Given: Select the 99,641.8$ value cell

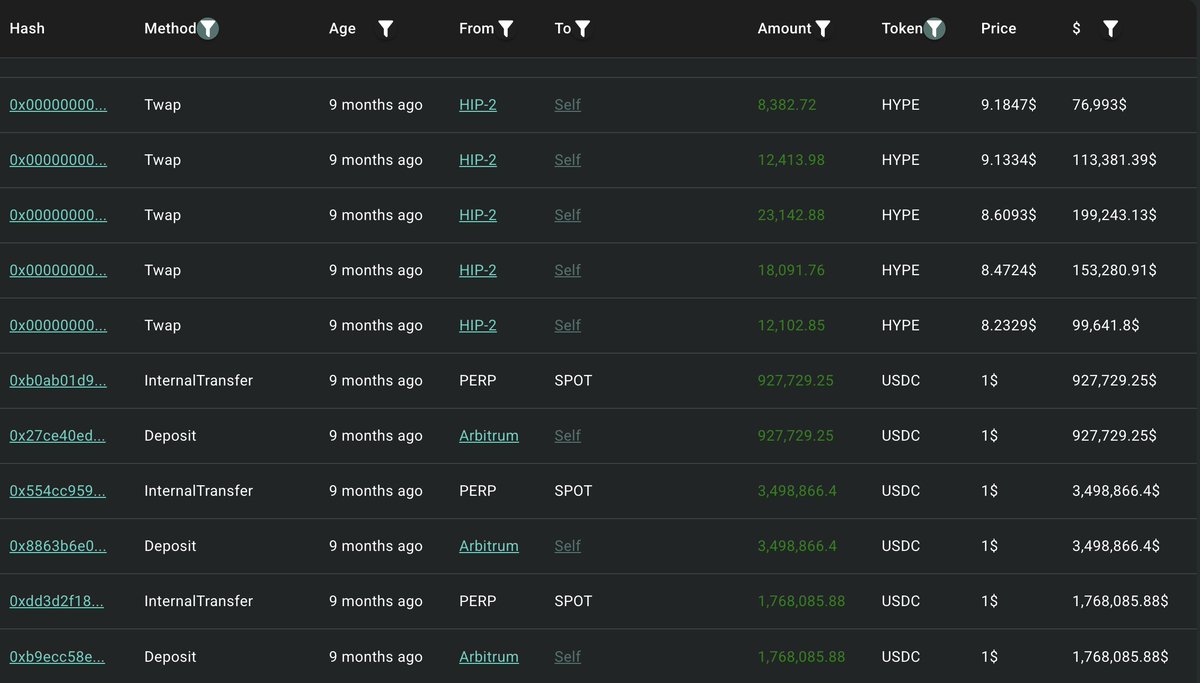Looking at the screenshot, I should 1105,325.
